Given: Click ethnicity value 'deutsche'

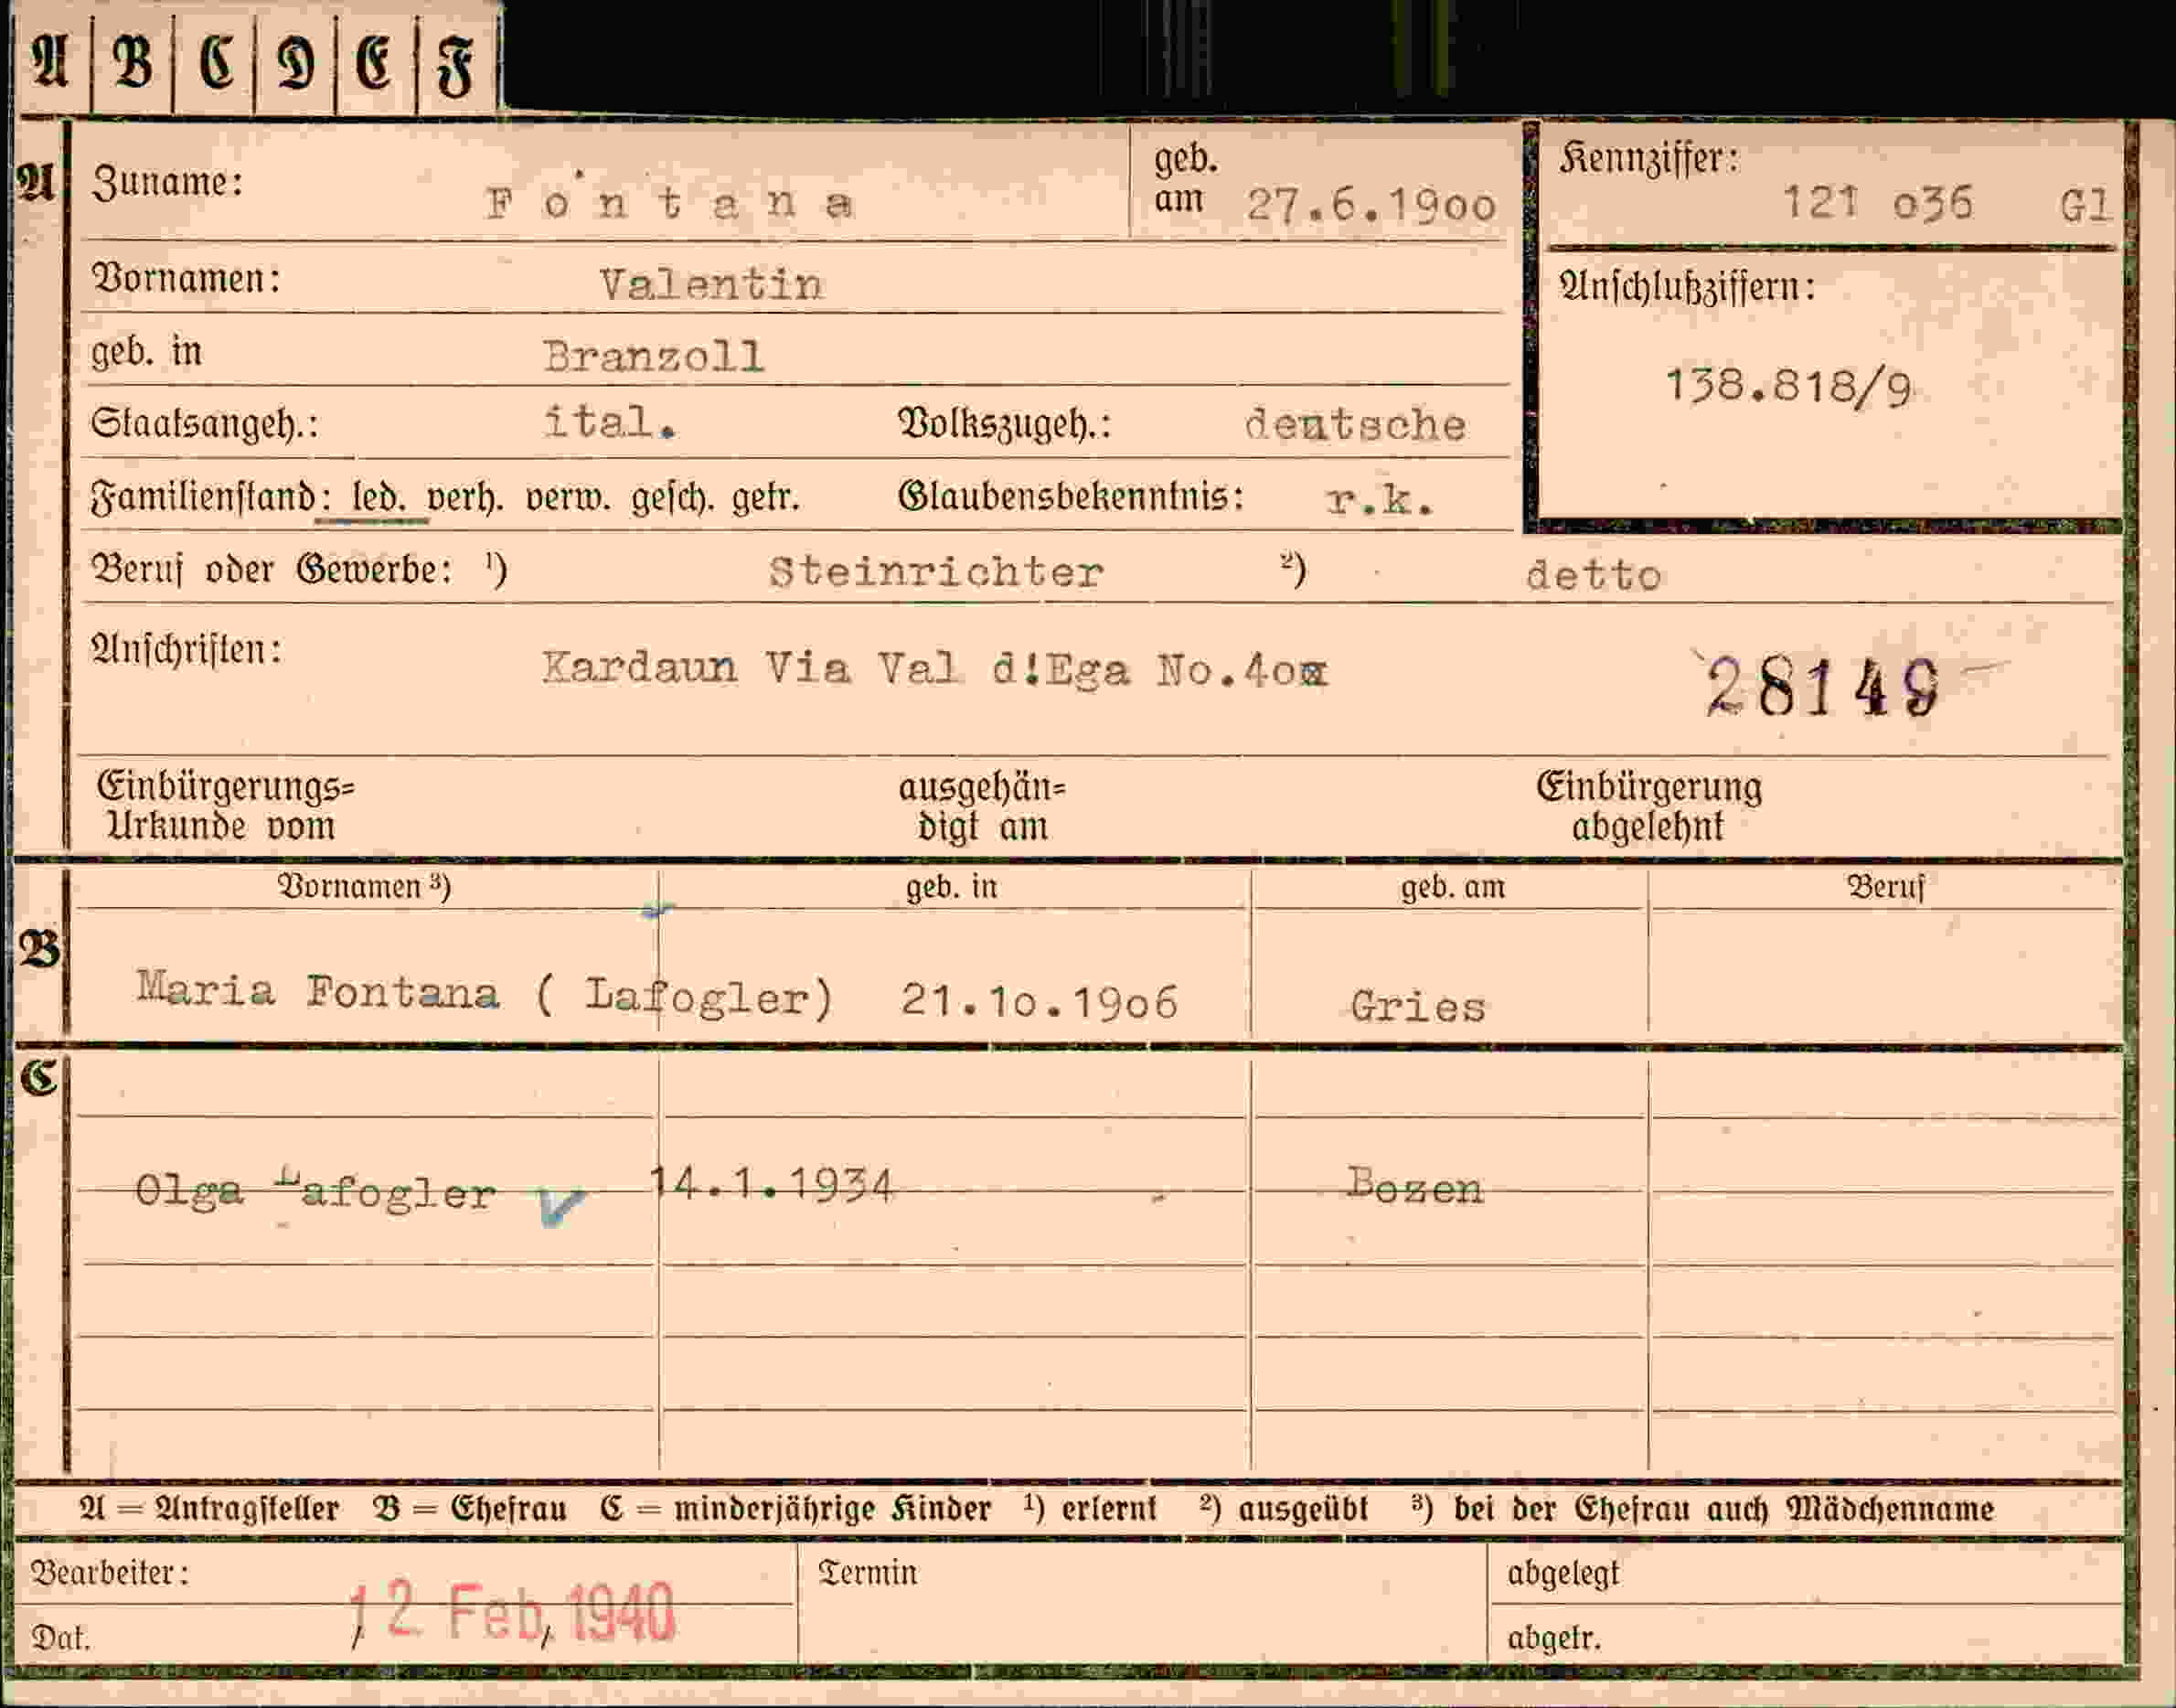Looking at the screenshot, I should tap(1356, 426).
